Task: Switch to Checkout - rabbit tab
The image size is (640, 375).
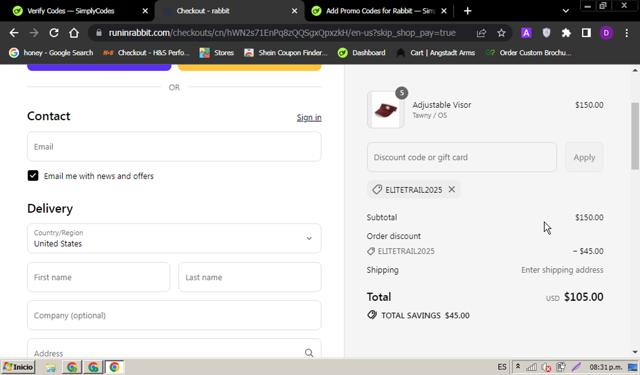Action: tap(203, 11)
